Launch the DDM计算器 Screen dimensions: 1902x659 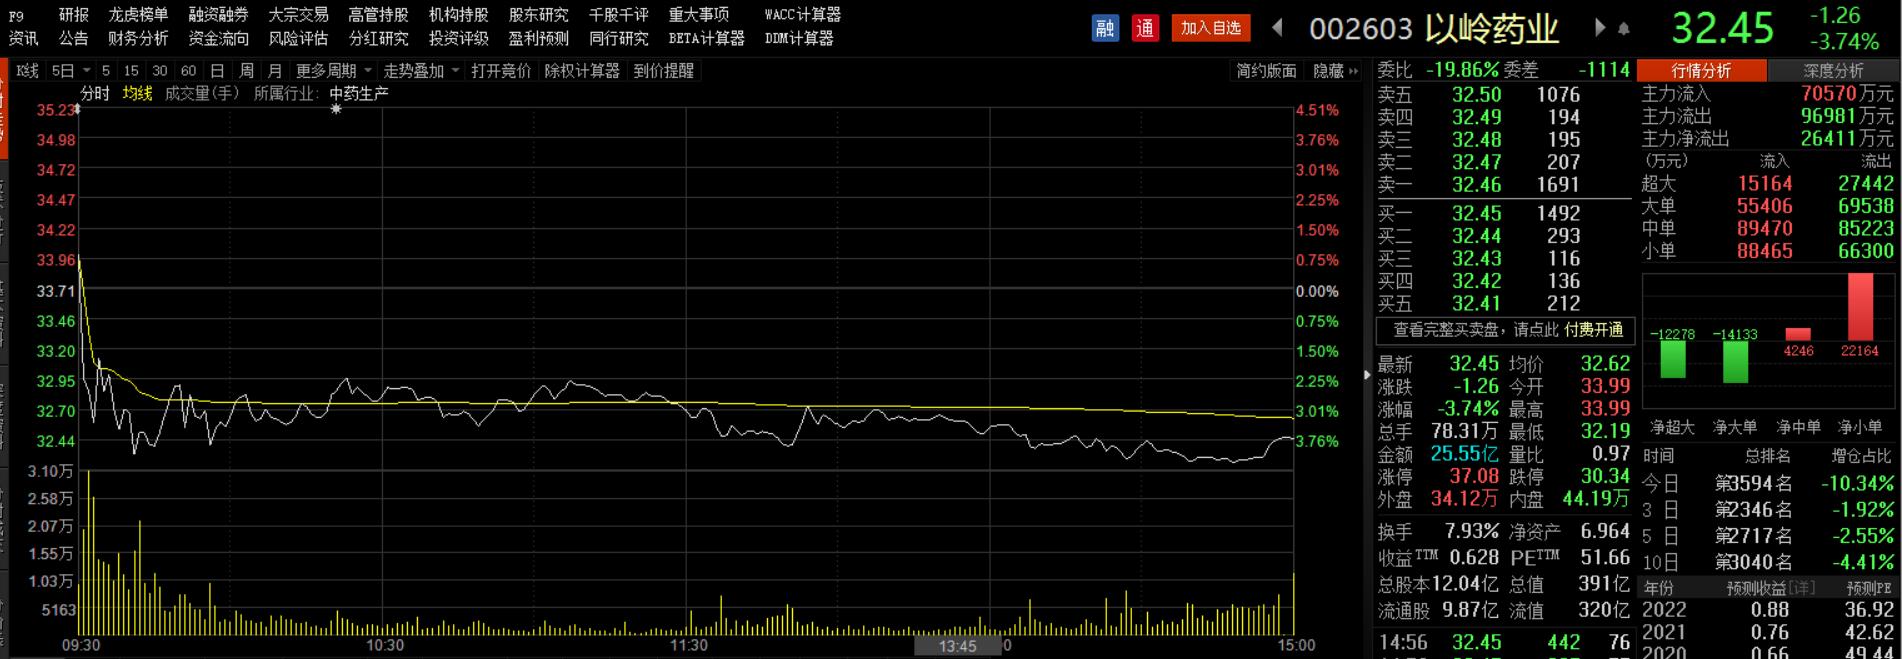pyautogui.click(x=799, y=38)
